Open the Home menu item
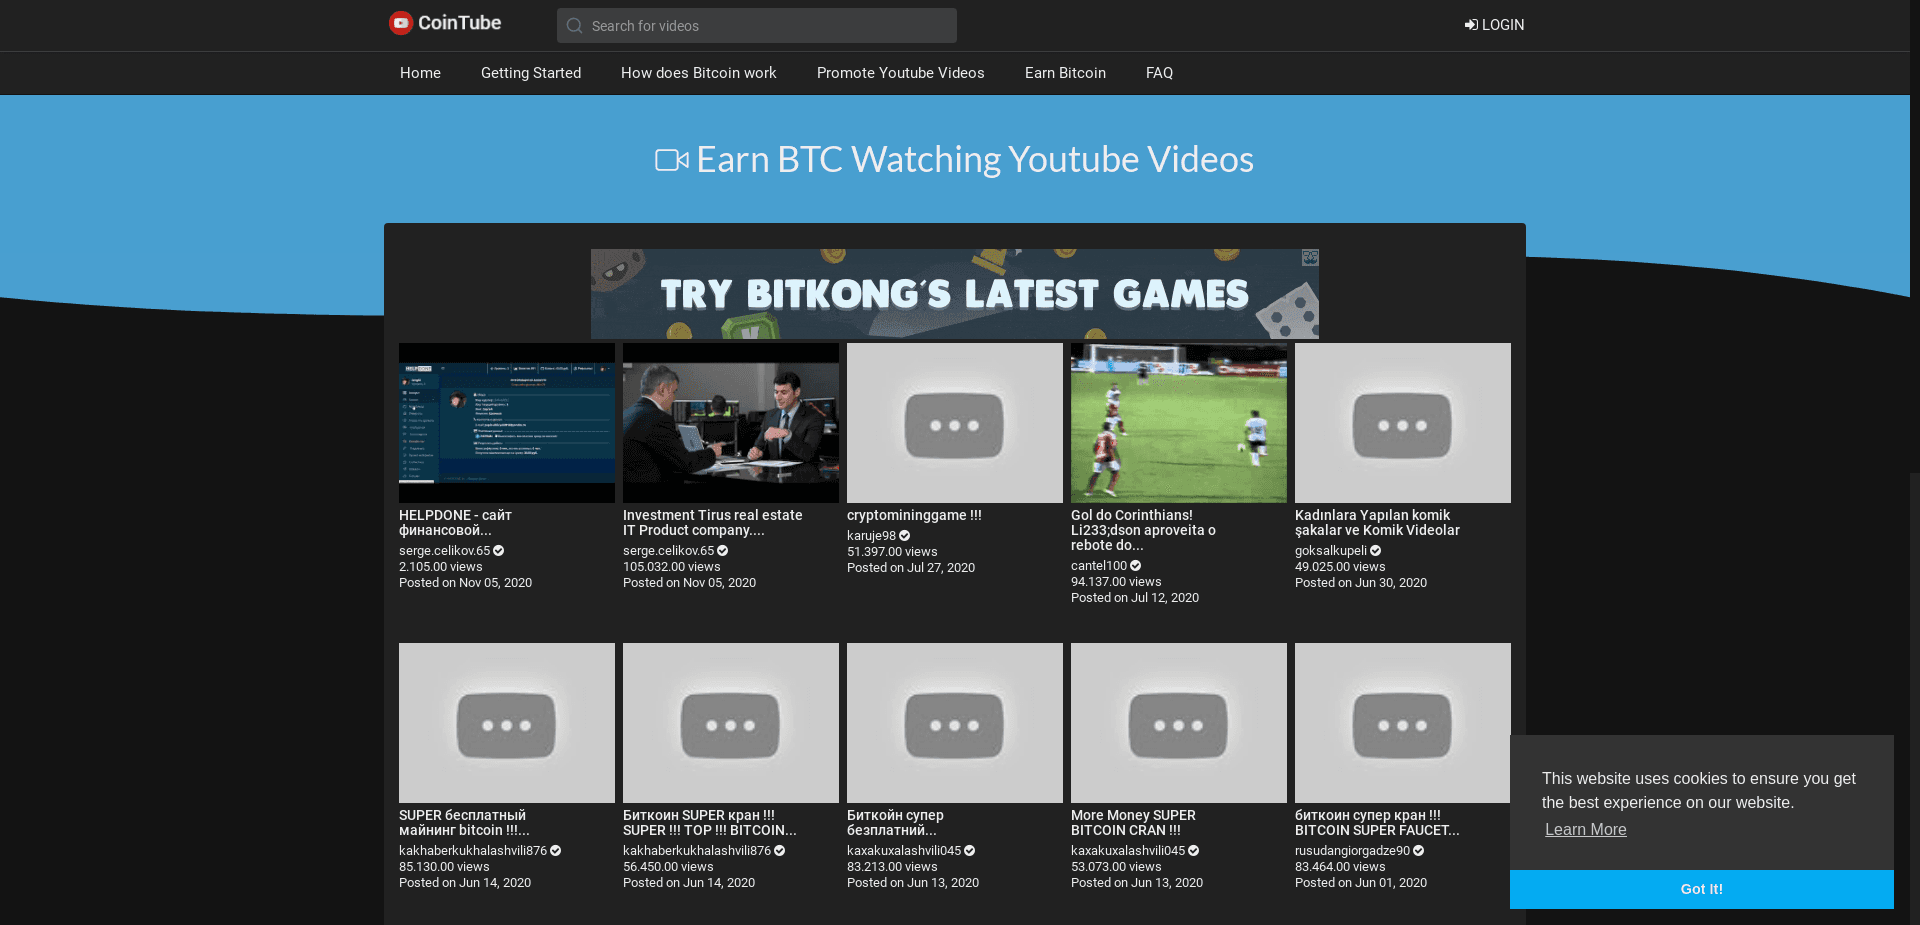Image resolution: width=1920 pixels, height=925 pixels. 420,73
